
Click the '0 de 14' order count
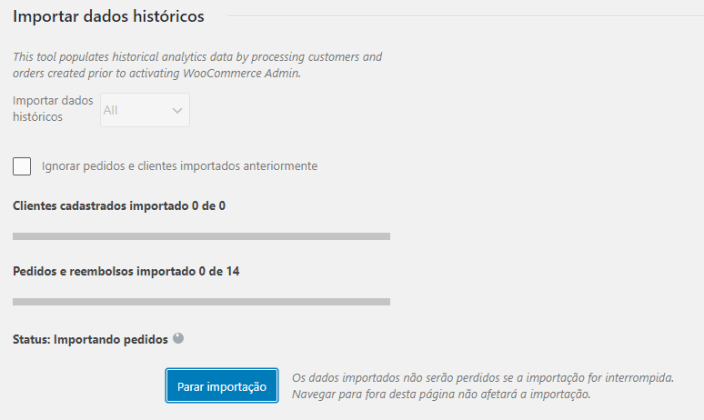point(219,271)
